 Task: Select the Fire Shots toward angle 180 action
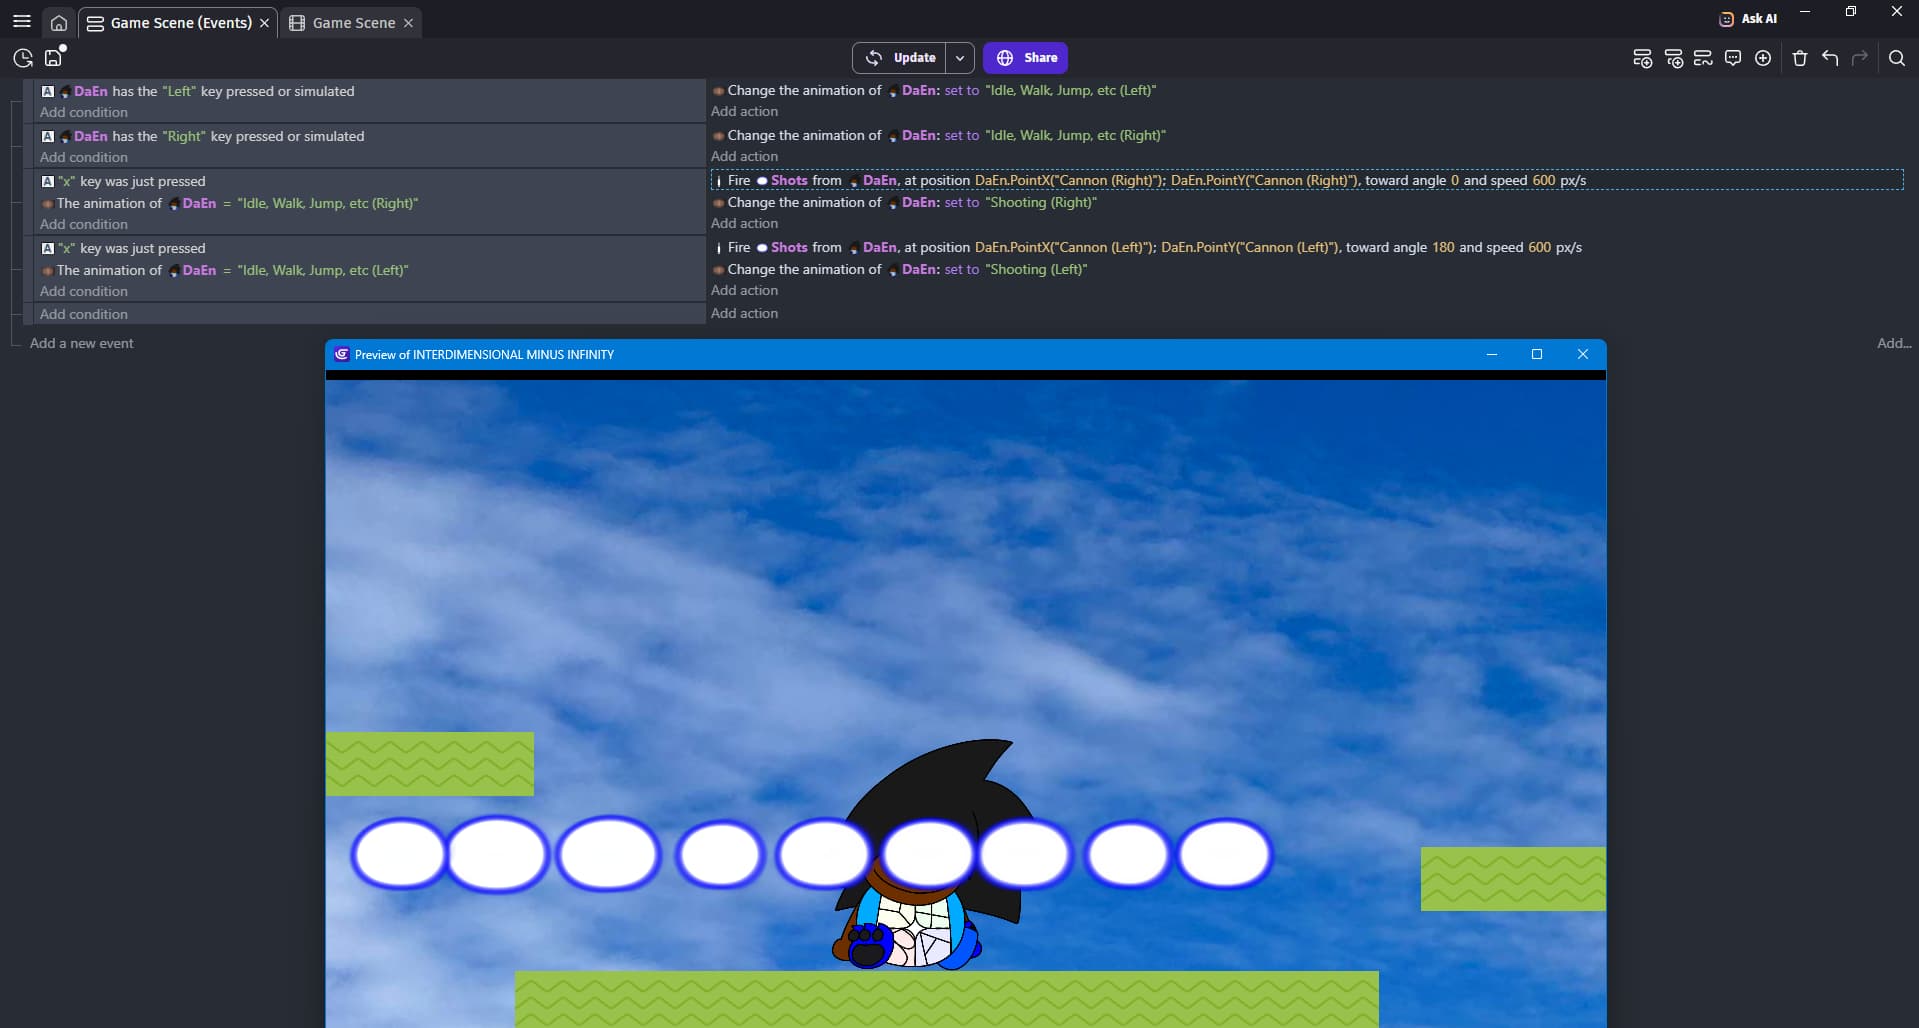[1150, 247]
